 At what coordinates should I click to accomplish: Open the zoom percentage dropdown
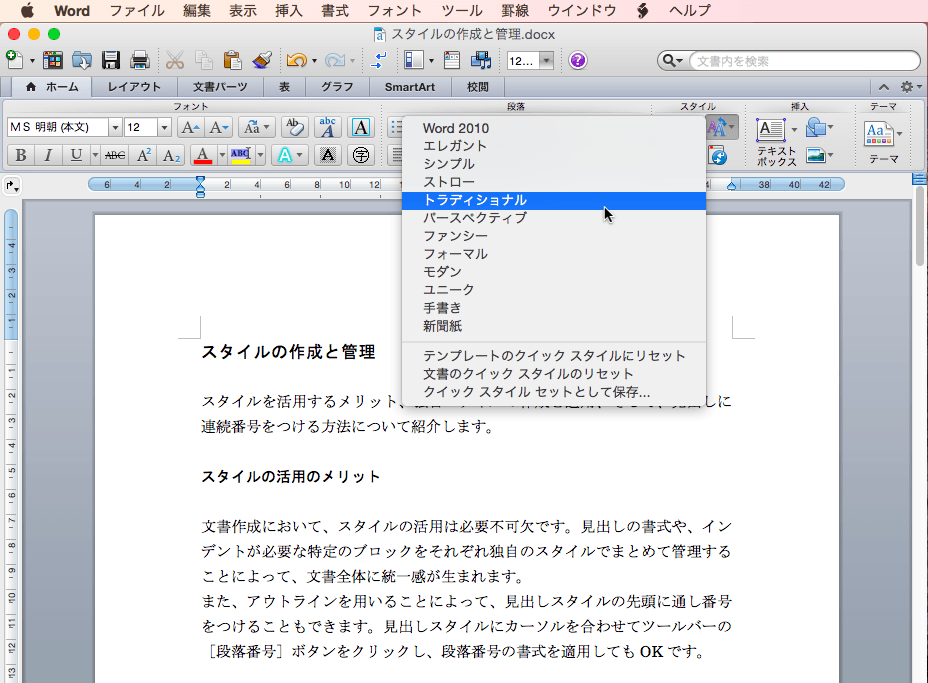(546, 60)
